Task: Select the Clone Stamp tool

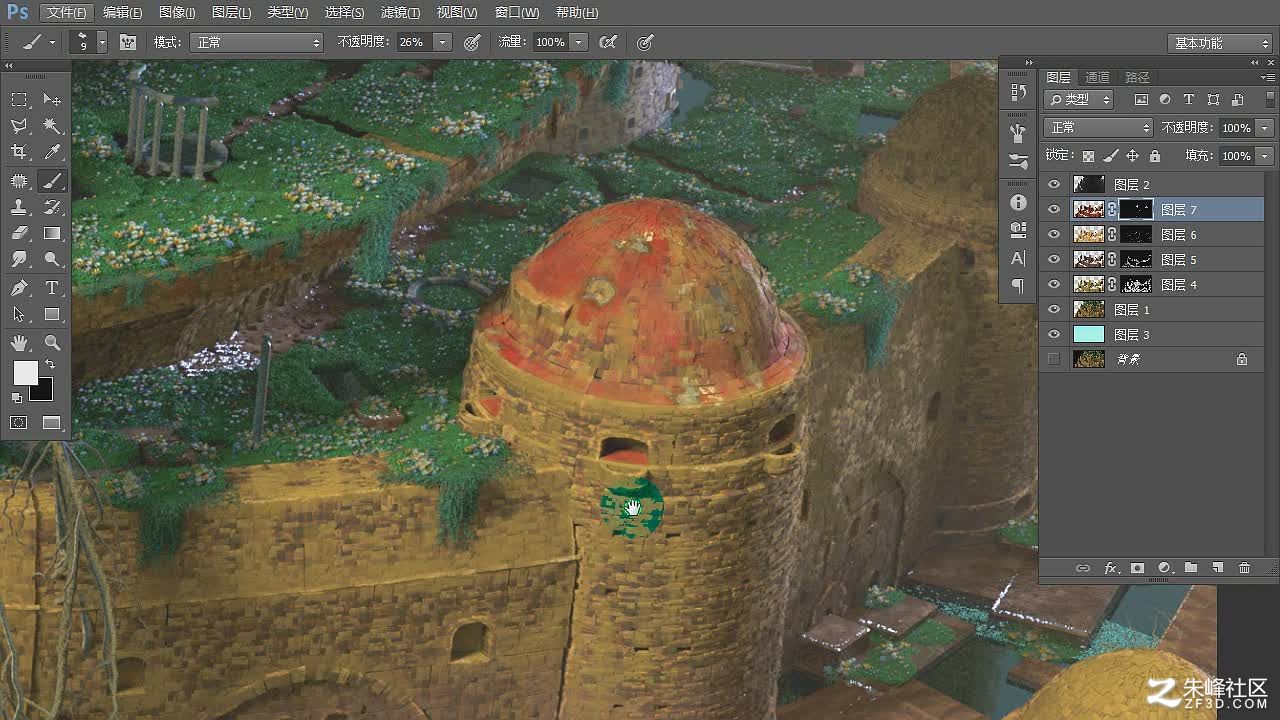Action: tap(19, 207)
